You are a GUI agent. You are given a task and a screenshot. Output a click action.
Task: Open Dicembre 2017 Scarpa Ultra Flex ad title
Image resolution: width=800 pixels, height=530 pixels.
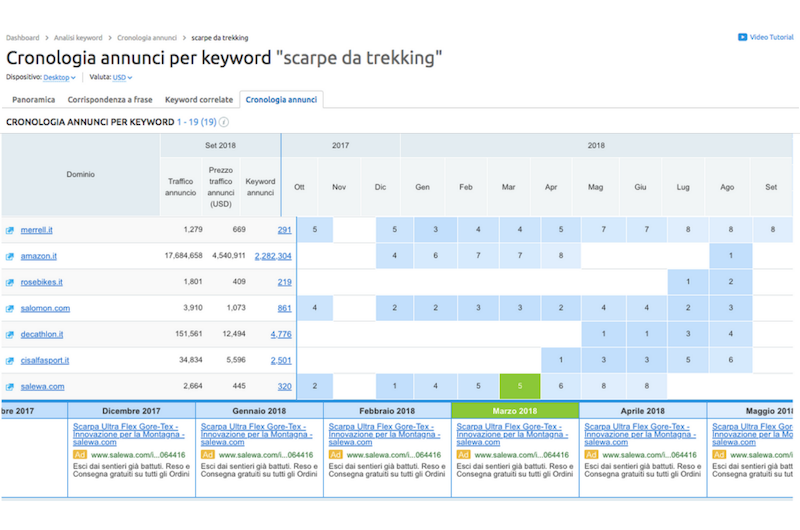(129, 434)
